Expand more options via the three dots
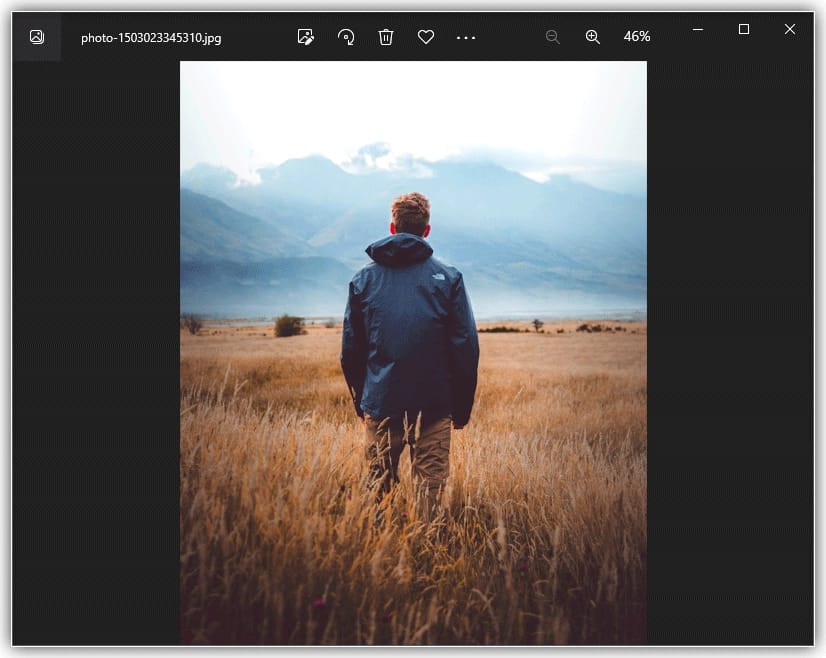The image size is (826, 658). point(466,37)
